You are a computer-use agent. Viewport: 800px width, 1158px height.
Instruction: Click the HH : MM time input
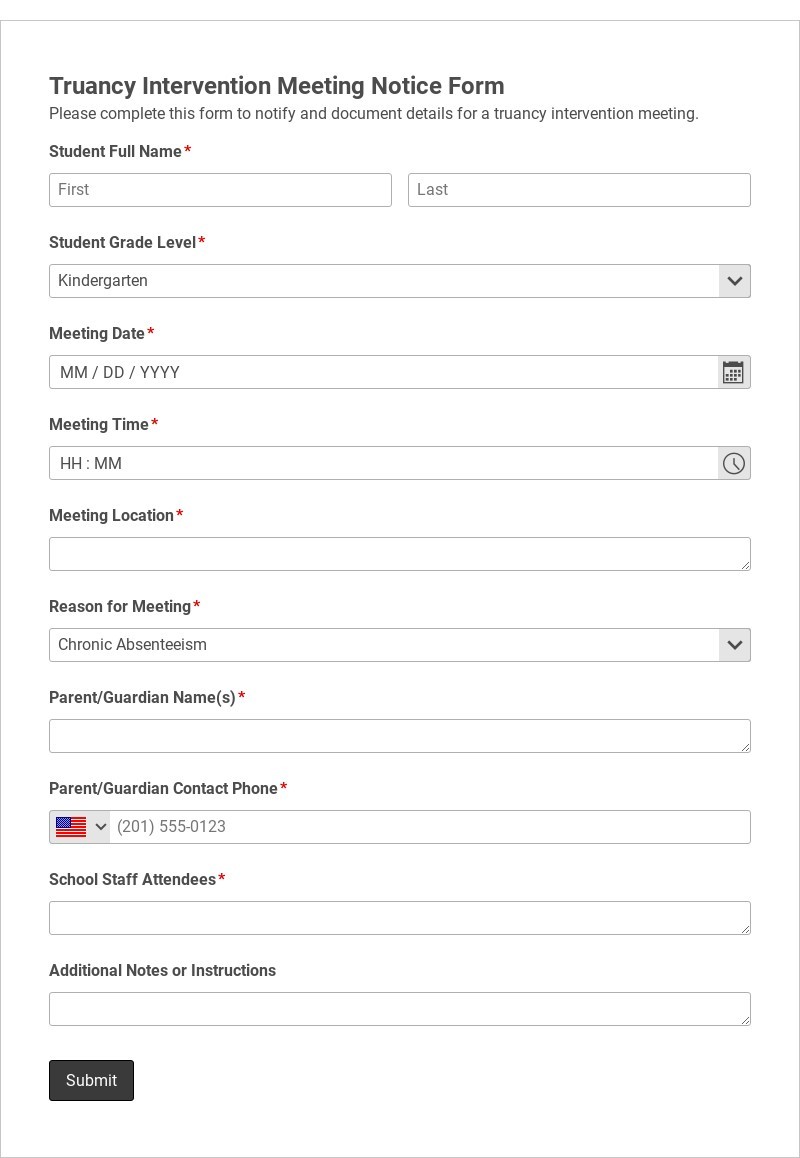(x=383, y=463)
